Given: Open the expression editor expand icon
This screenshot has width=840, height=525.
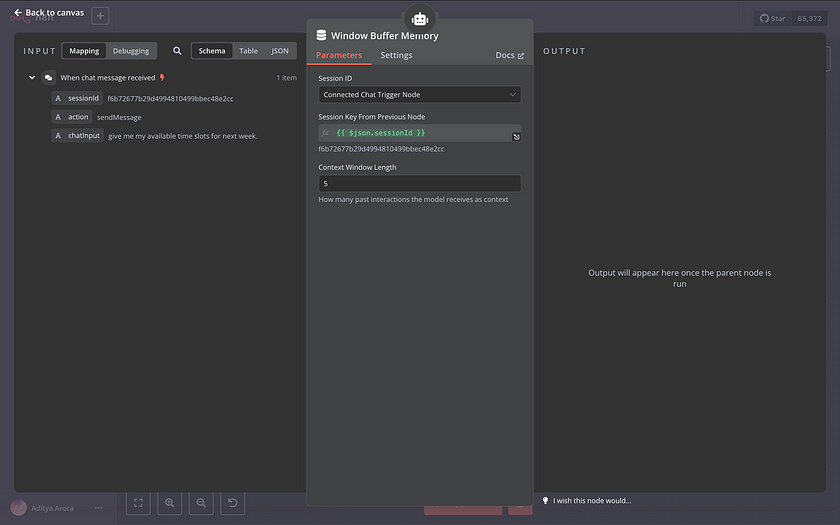Looking at the screenshot, I should (516, 137).
